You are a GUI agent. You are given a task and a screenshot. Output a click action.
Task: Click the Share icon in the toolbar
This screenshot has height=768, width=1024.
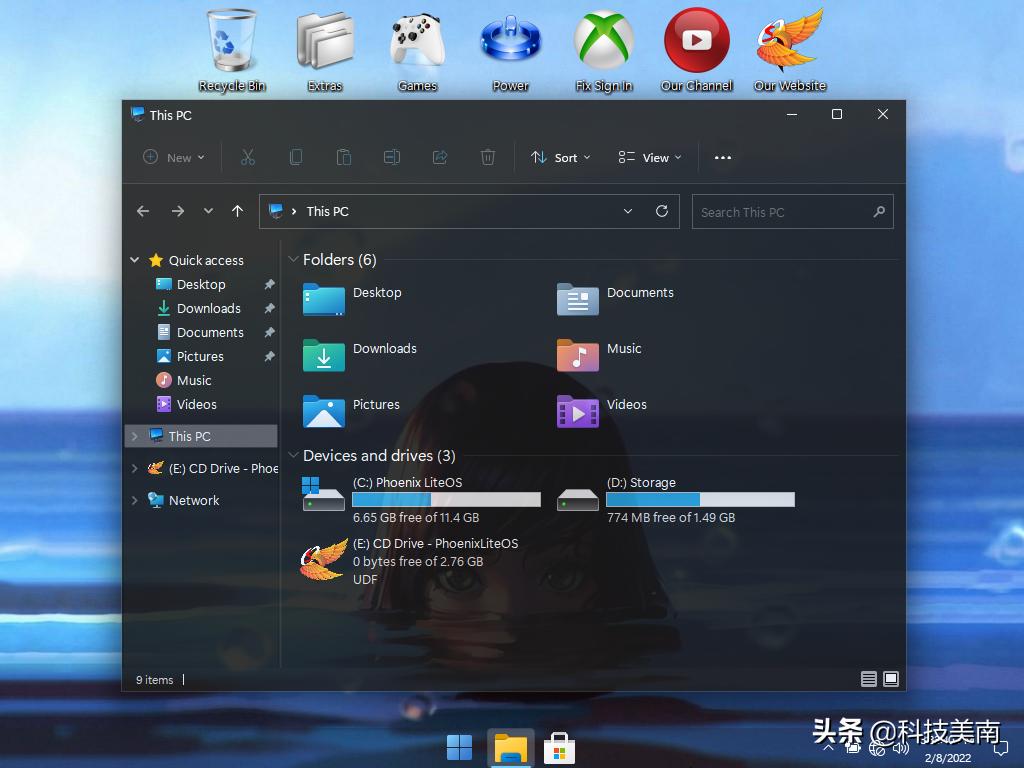439,157
